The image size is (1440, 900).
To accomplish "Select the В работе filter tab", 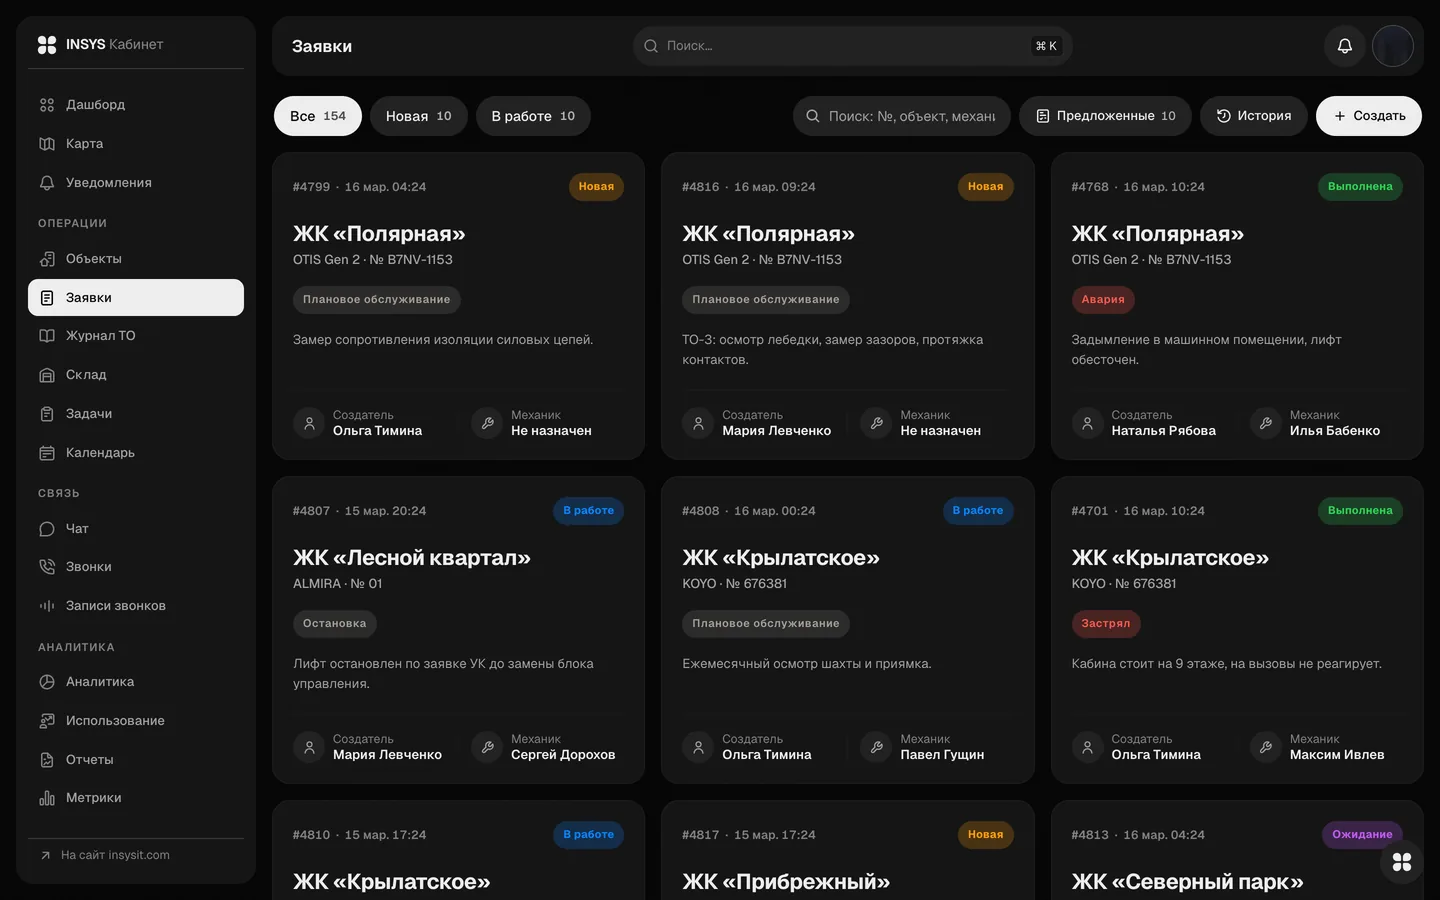I will 533,116.
